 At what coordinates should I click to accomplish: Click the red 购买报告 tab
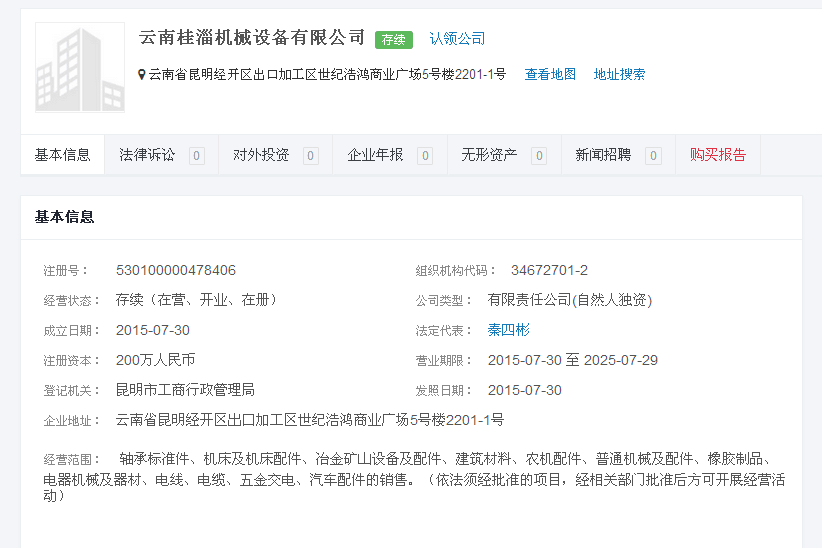[x=718, y=155]
